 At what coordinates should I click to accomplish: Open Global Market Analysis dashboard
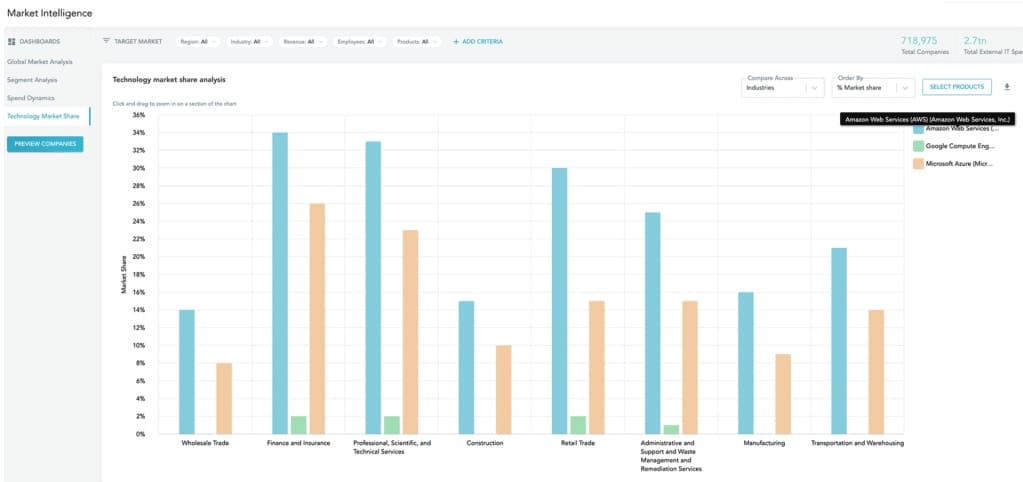(40, 62)
